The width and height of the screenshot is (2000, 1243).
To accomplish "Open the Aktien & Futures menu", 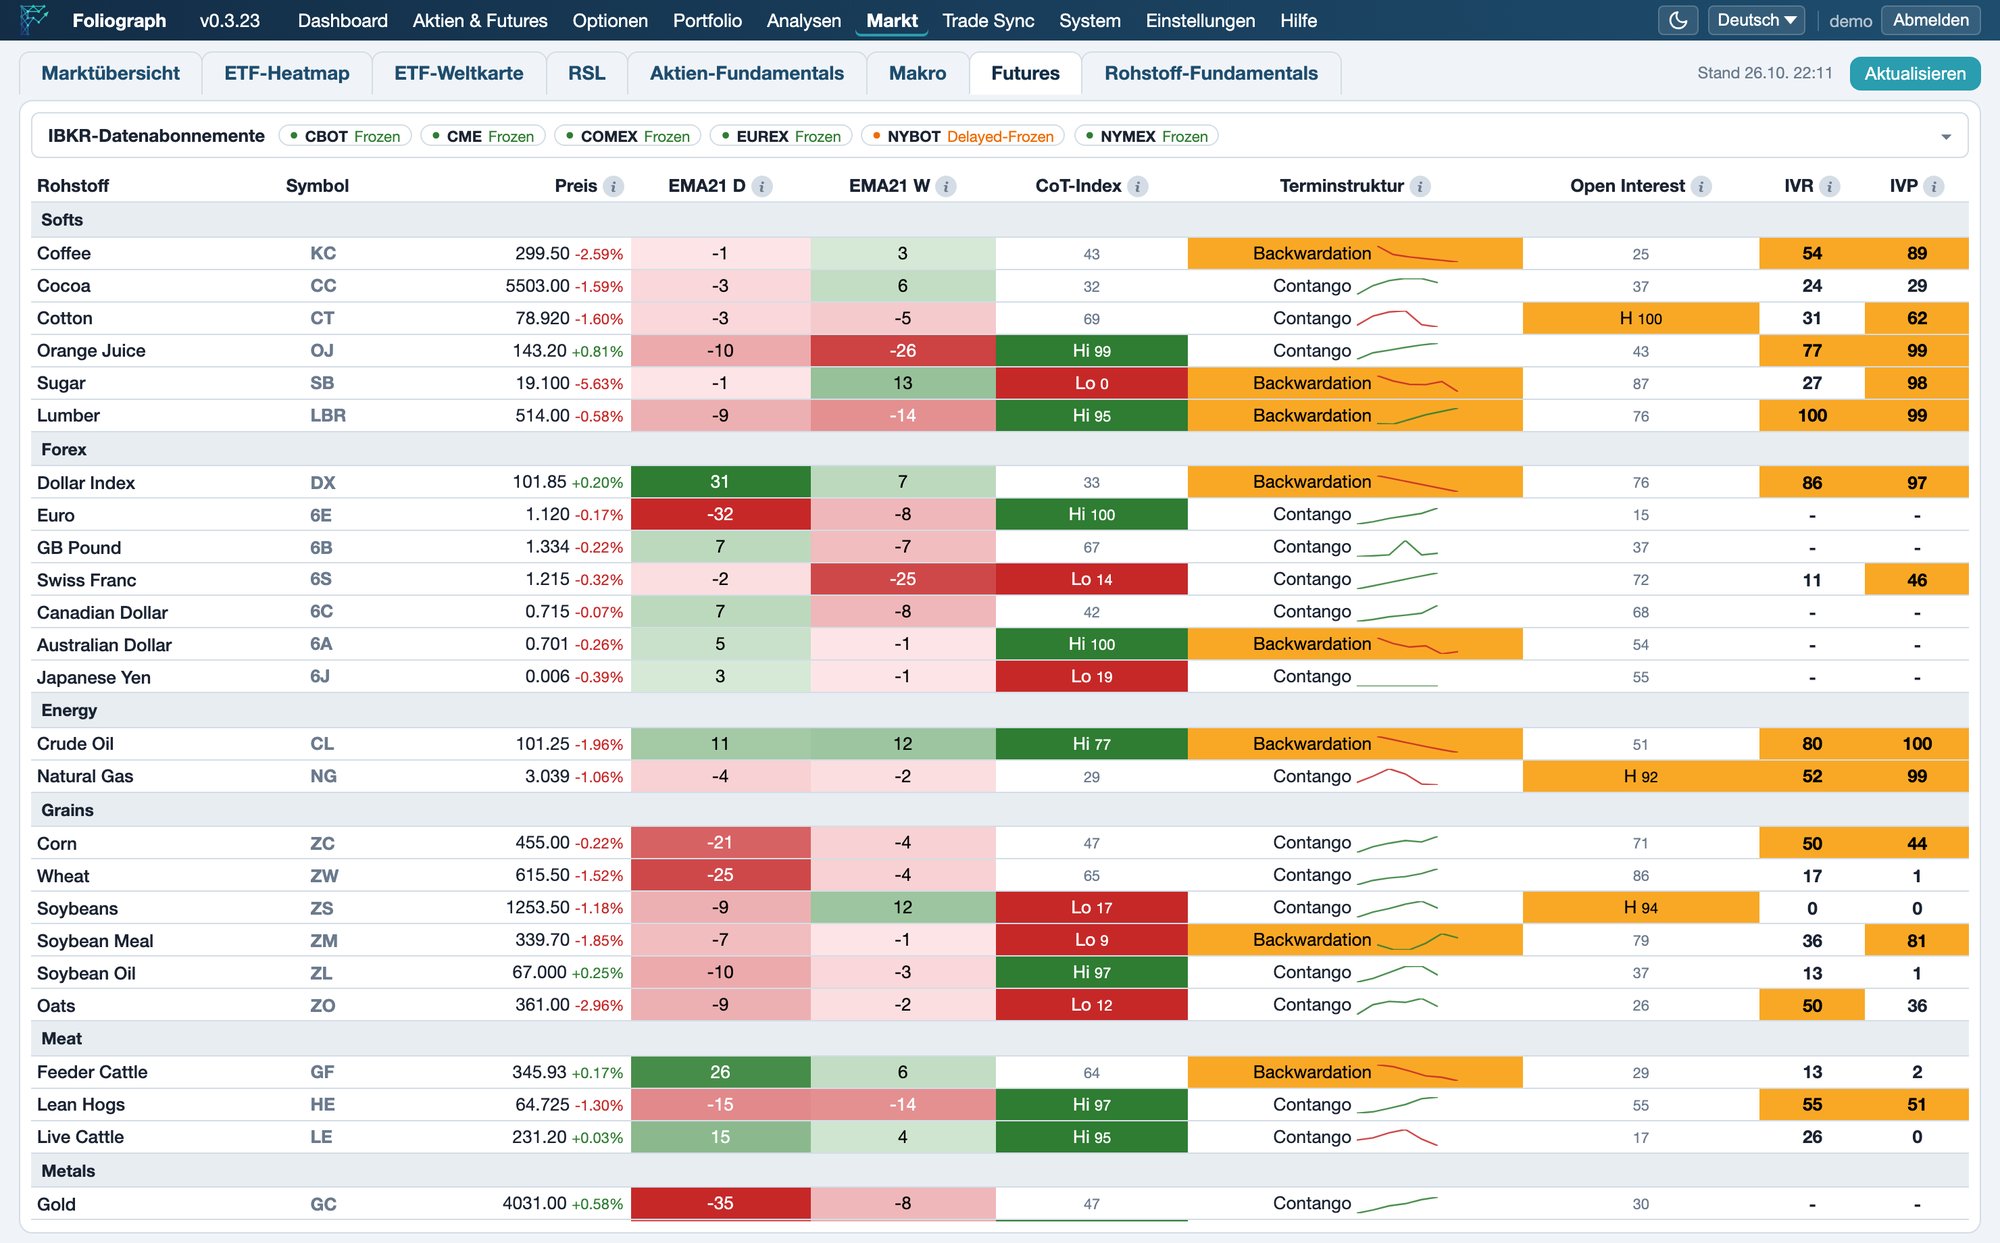I will (480, 20).
